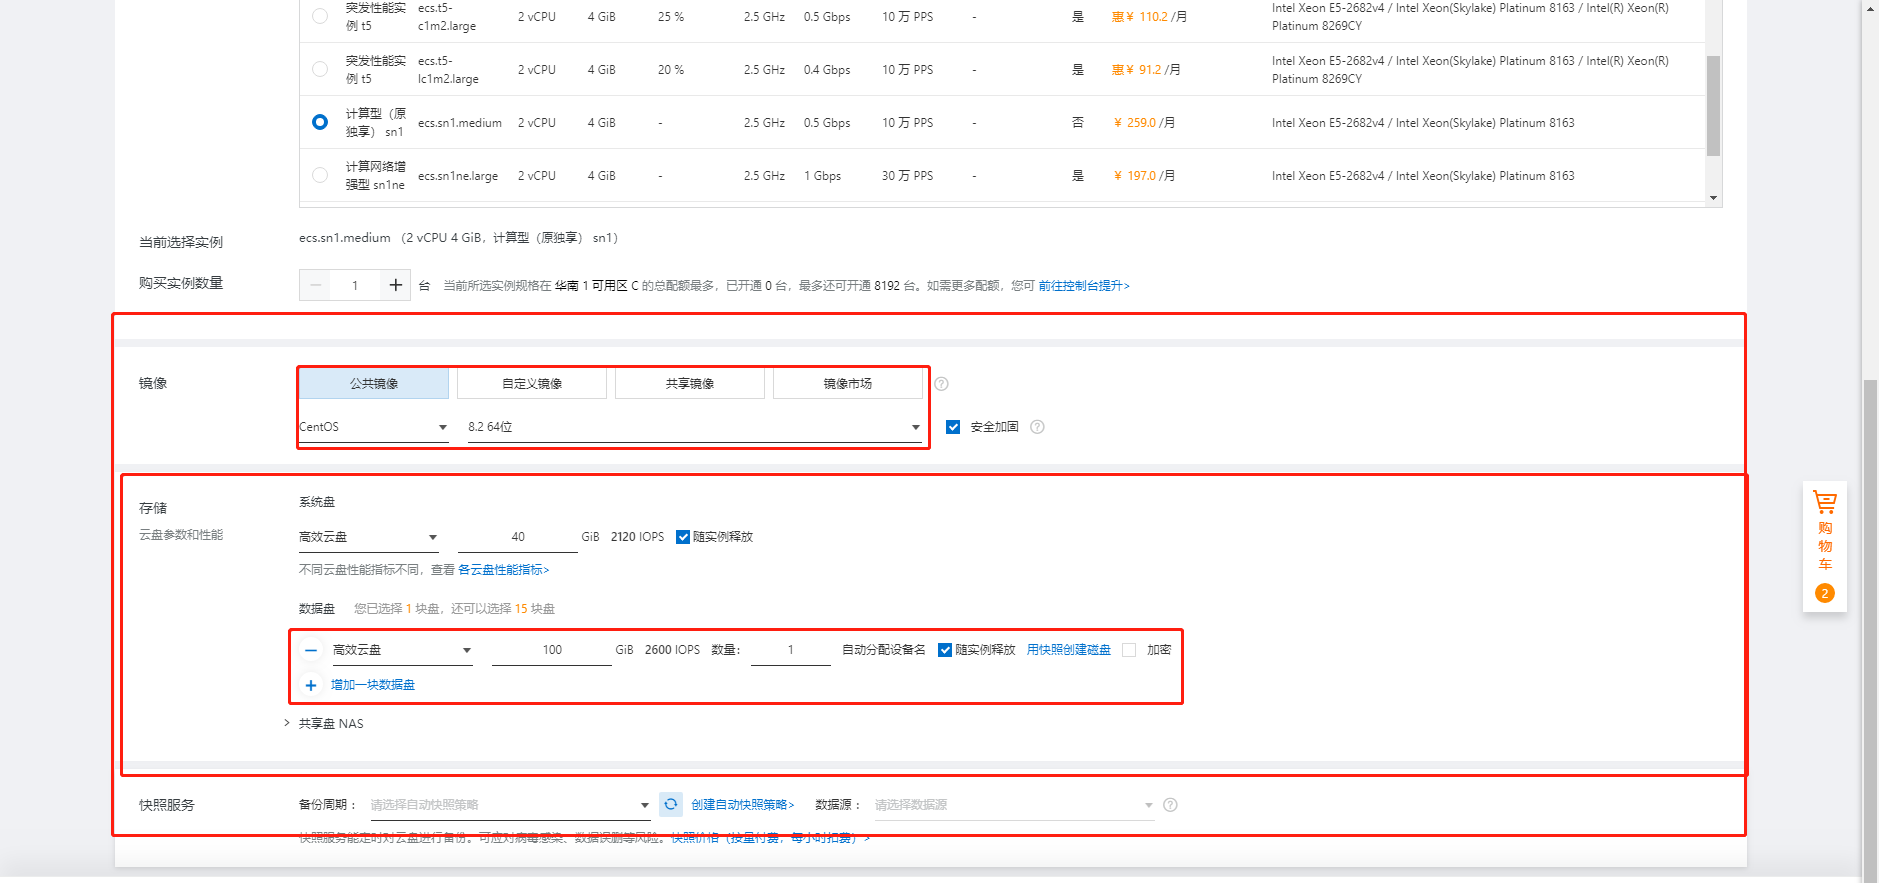Toggle the 安全加固 checkbox
1879x883 pixels.
953,427
